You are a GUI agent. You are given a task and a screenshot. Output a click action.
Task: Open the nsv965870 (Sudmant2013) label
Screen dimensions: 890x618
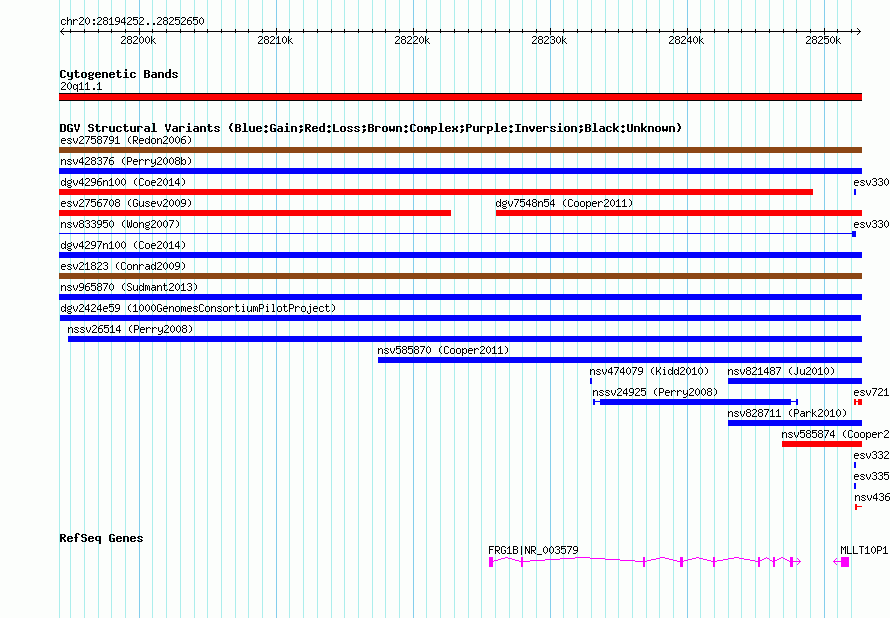[129, 287]
